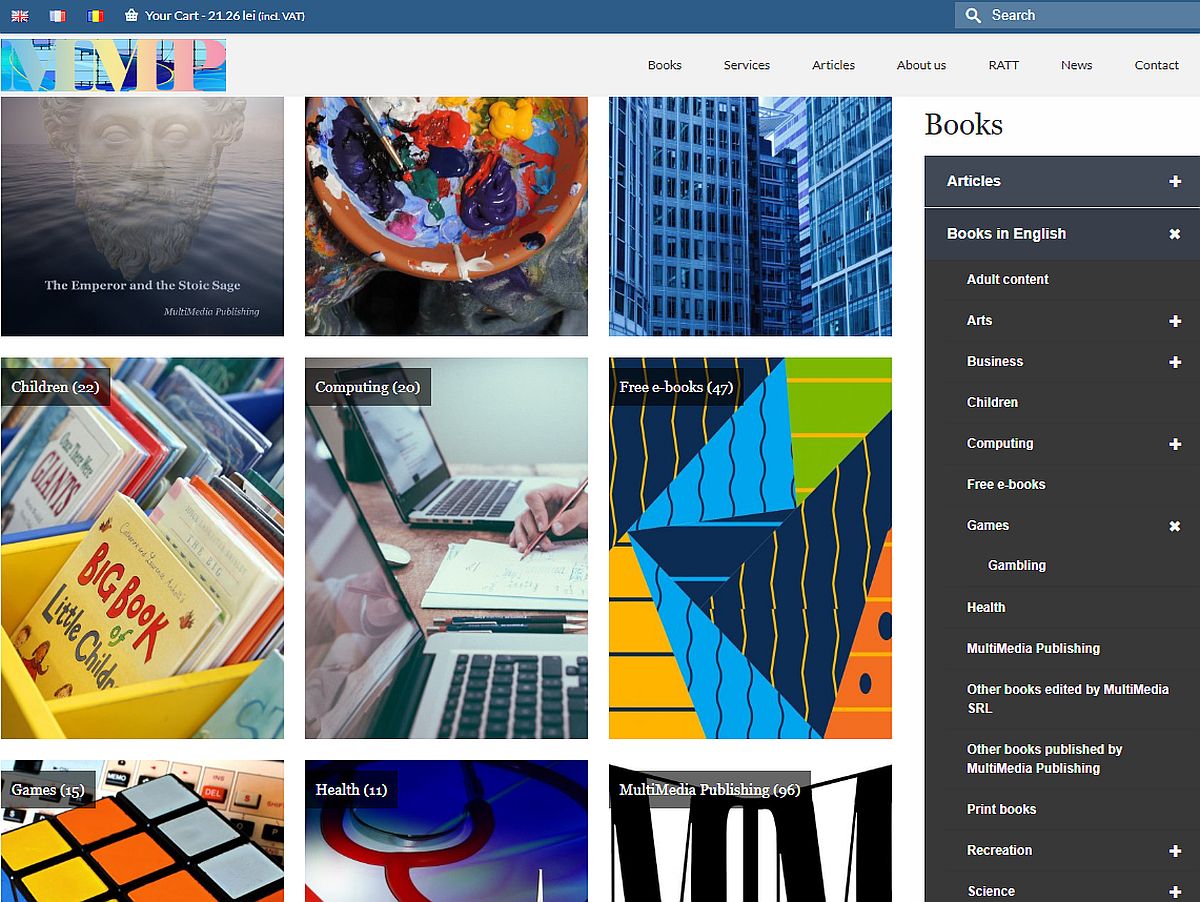1200x902 pixels.
Task: Expand the Articles sidebar section
Action: click(x=1175, y=181)
